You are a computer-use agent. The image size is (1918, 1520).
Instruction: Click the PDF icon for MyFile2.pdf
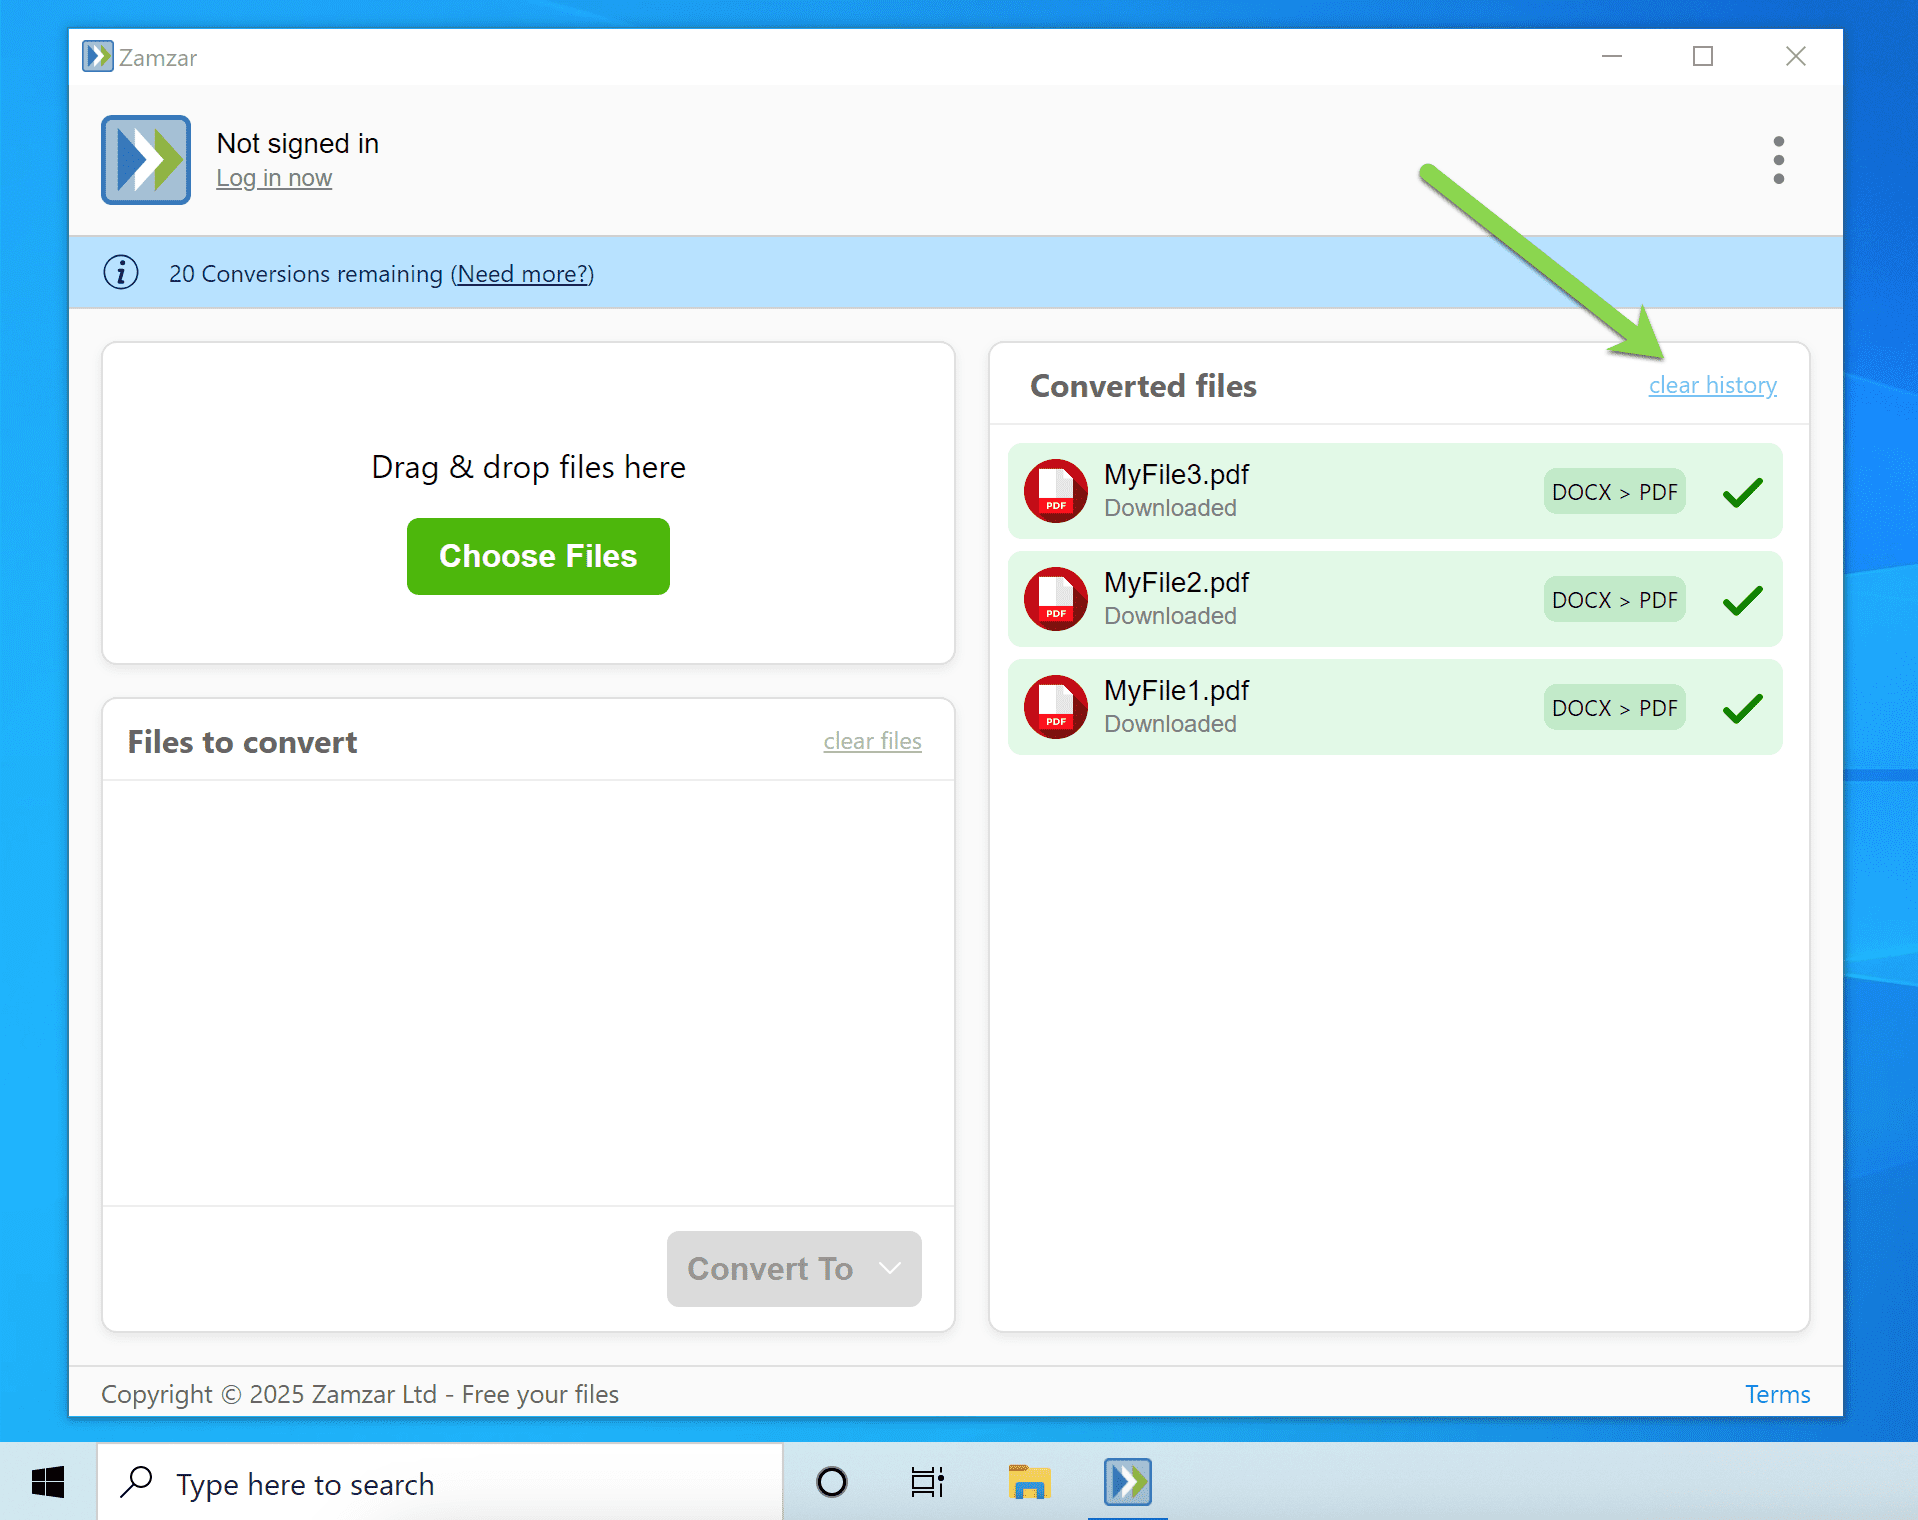(x=1055, y=599)
